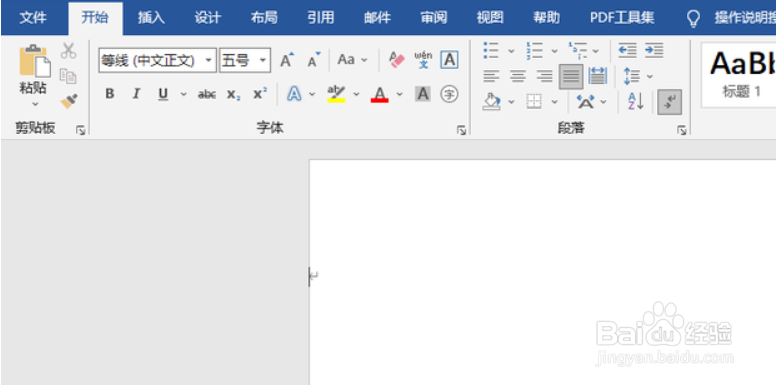Screen dimensions: 778x385
Task: Switch to the 布局 tab
Action: [x=264, y=18]
